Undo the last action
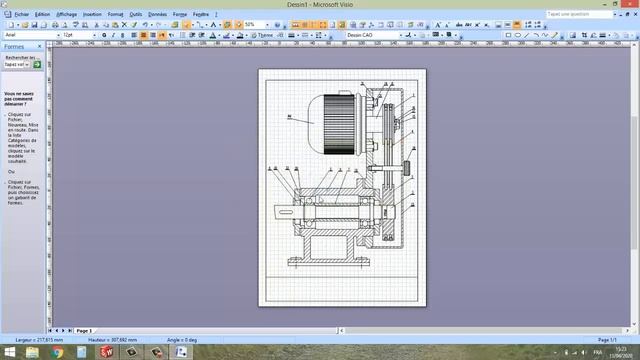The image size is (640, 360). (145, 25)
